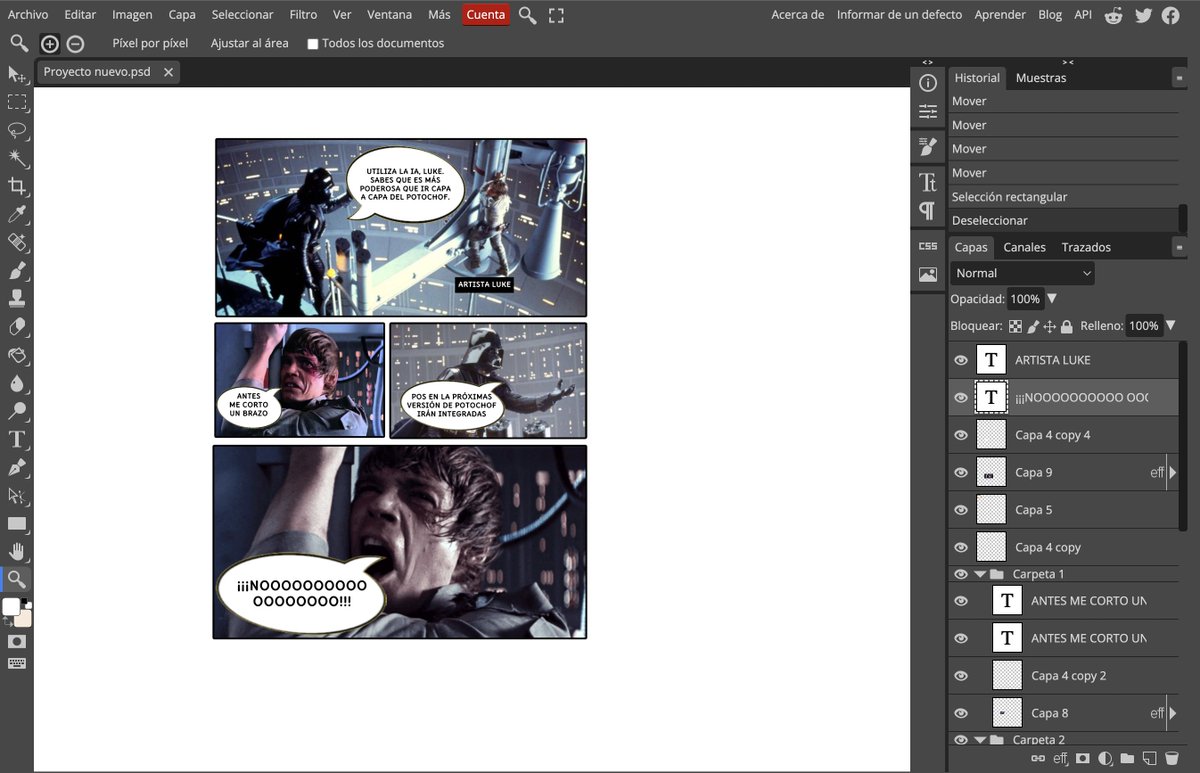Add layer mask icon in Layers panel

pos(1083,759)
